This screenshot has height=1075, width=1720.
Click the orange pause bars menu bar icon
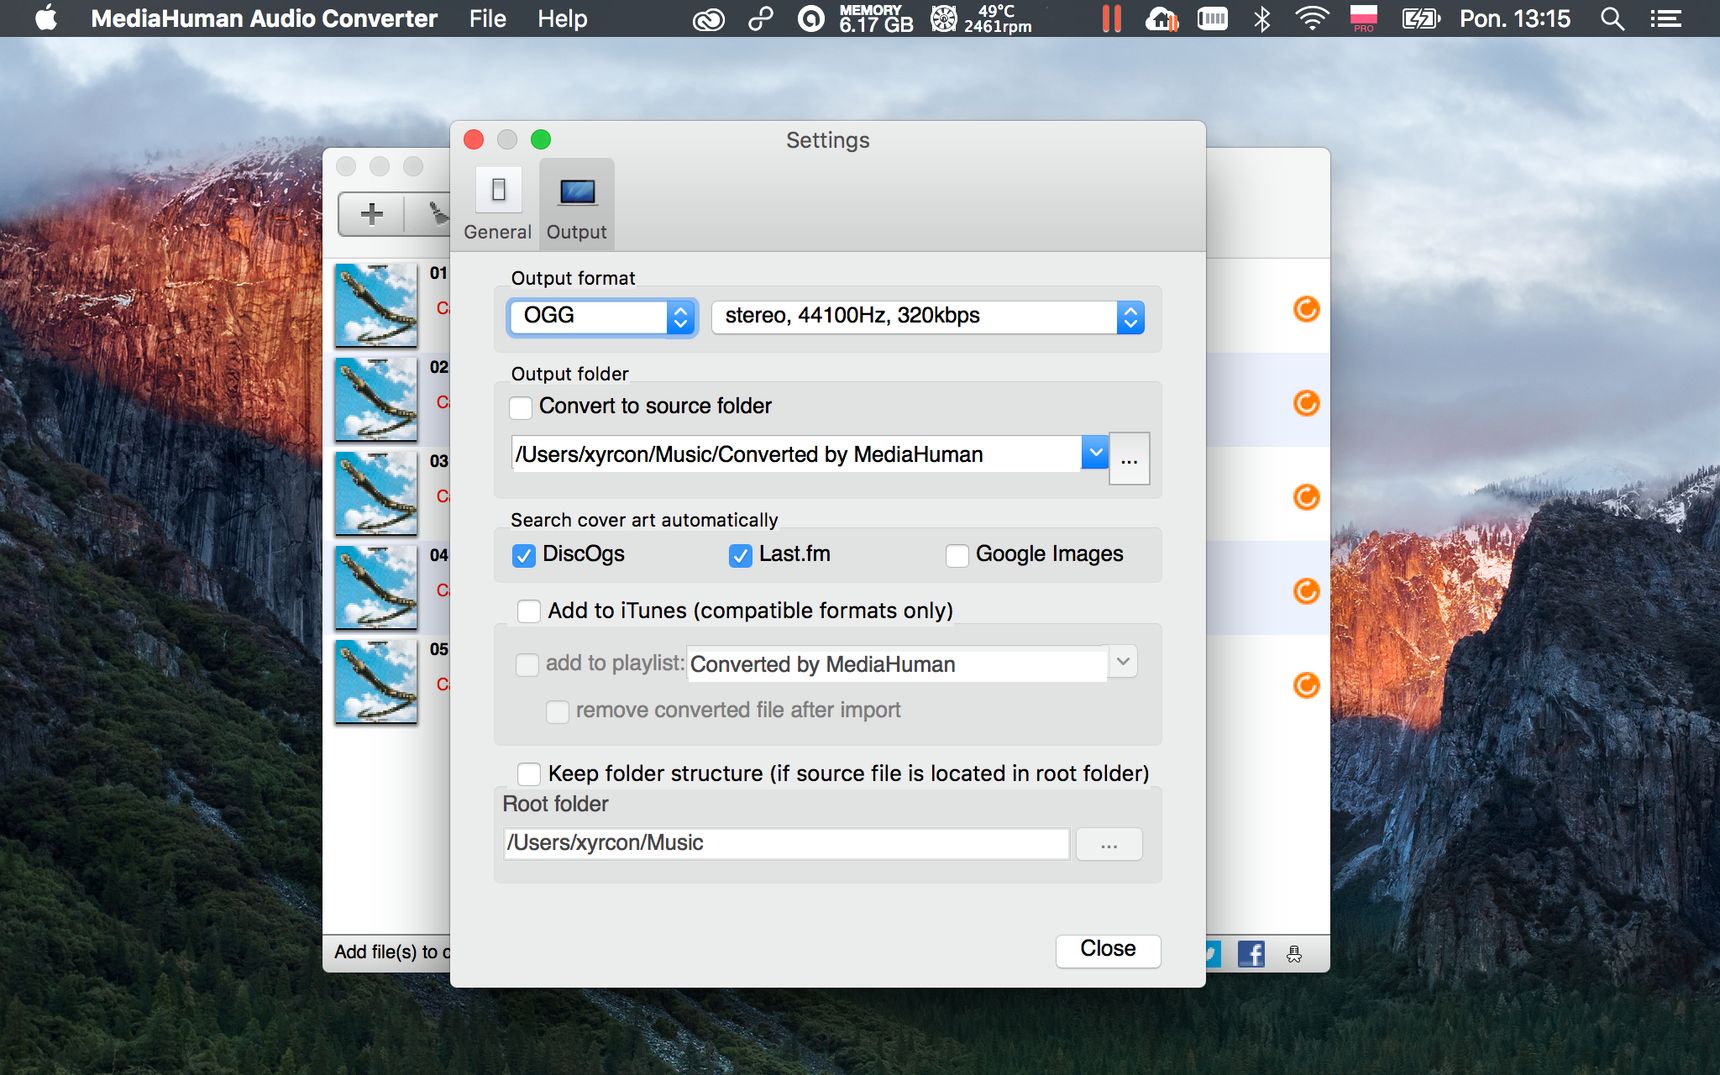[x=1111, y=18]
